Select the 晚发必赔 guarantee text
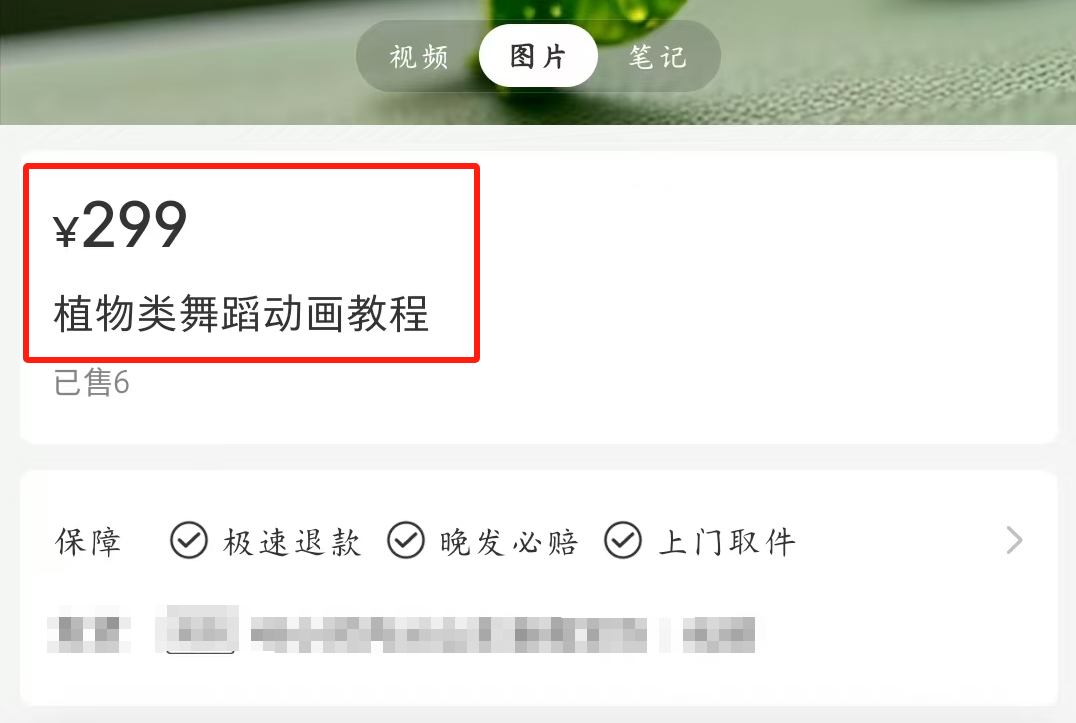 click(508, 542)
